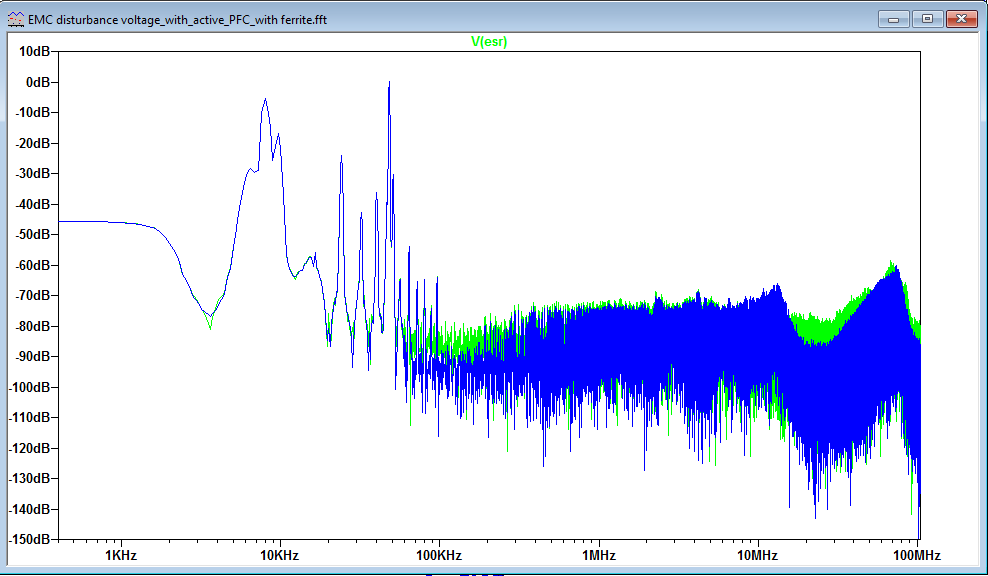Click the -80dB axis label

click(33, 326)
